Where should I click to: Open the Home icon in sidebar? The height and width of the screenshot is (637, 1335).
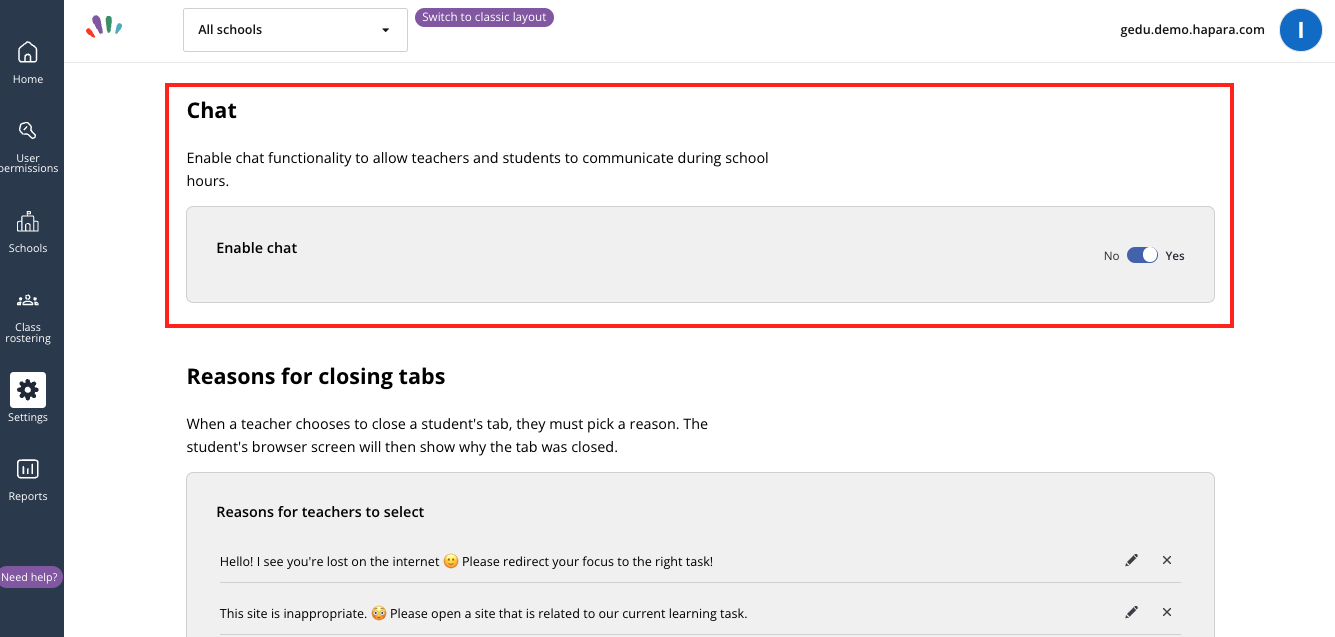28,52
